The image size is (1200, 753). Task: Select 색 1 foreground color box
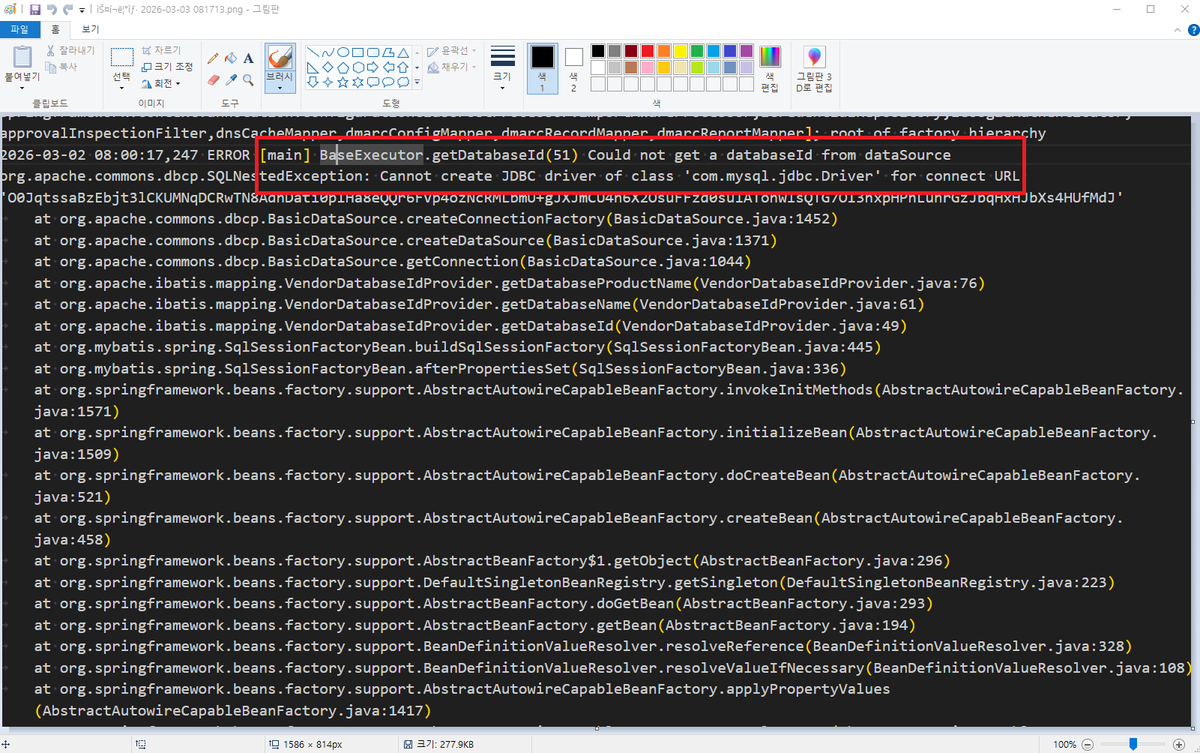[x=542, y=68]
